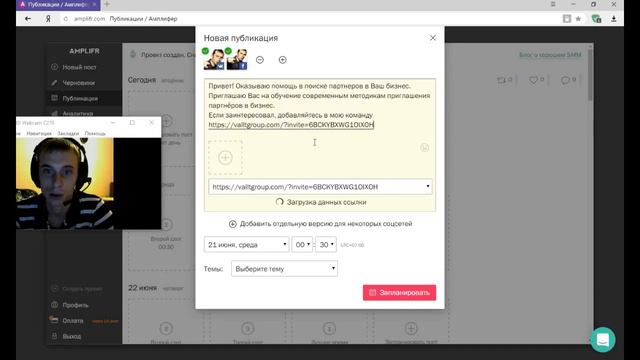Click Создать проект in sidebar
This screenshot has width=640, height=360.
(x=82, y=289)
